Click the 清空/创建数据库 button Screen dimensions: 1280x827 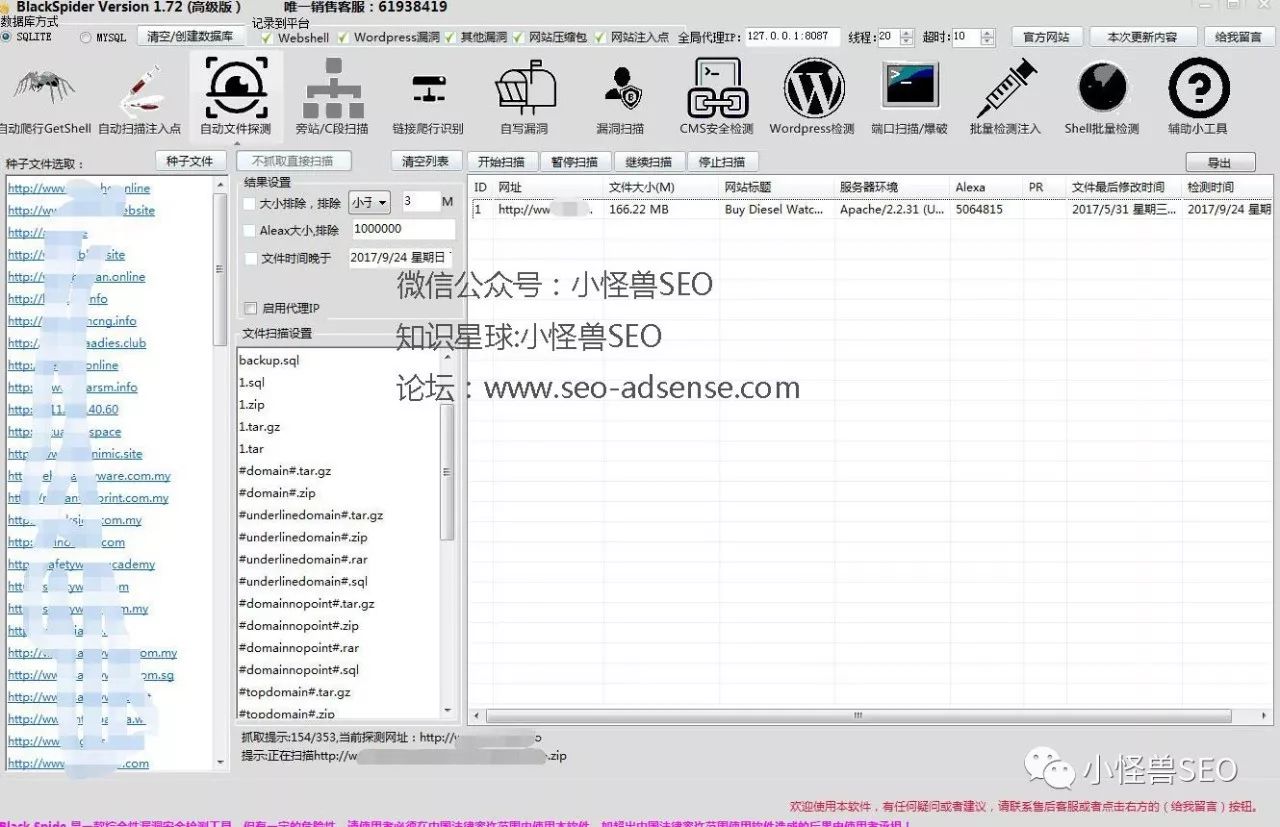coord(190,37)
